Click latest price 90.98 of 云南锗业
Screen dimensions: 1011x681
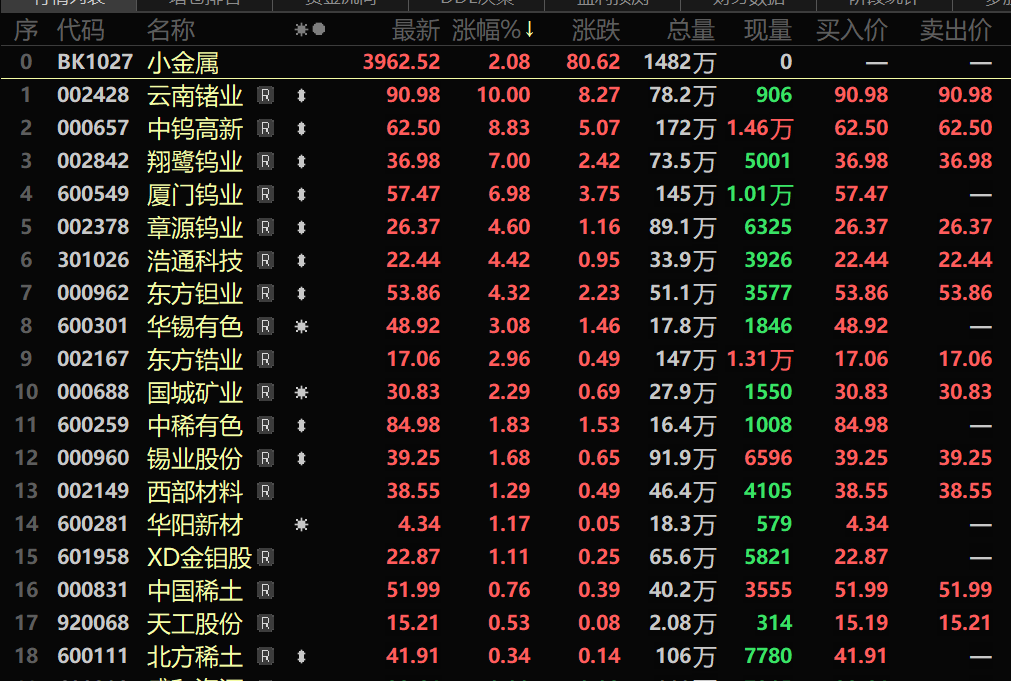[x=413, y=95]
